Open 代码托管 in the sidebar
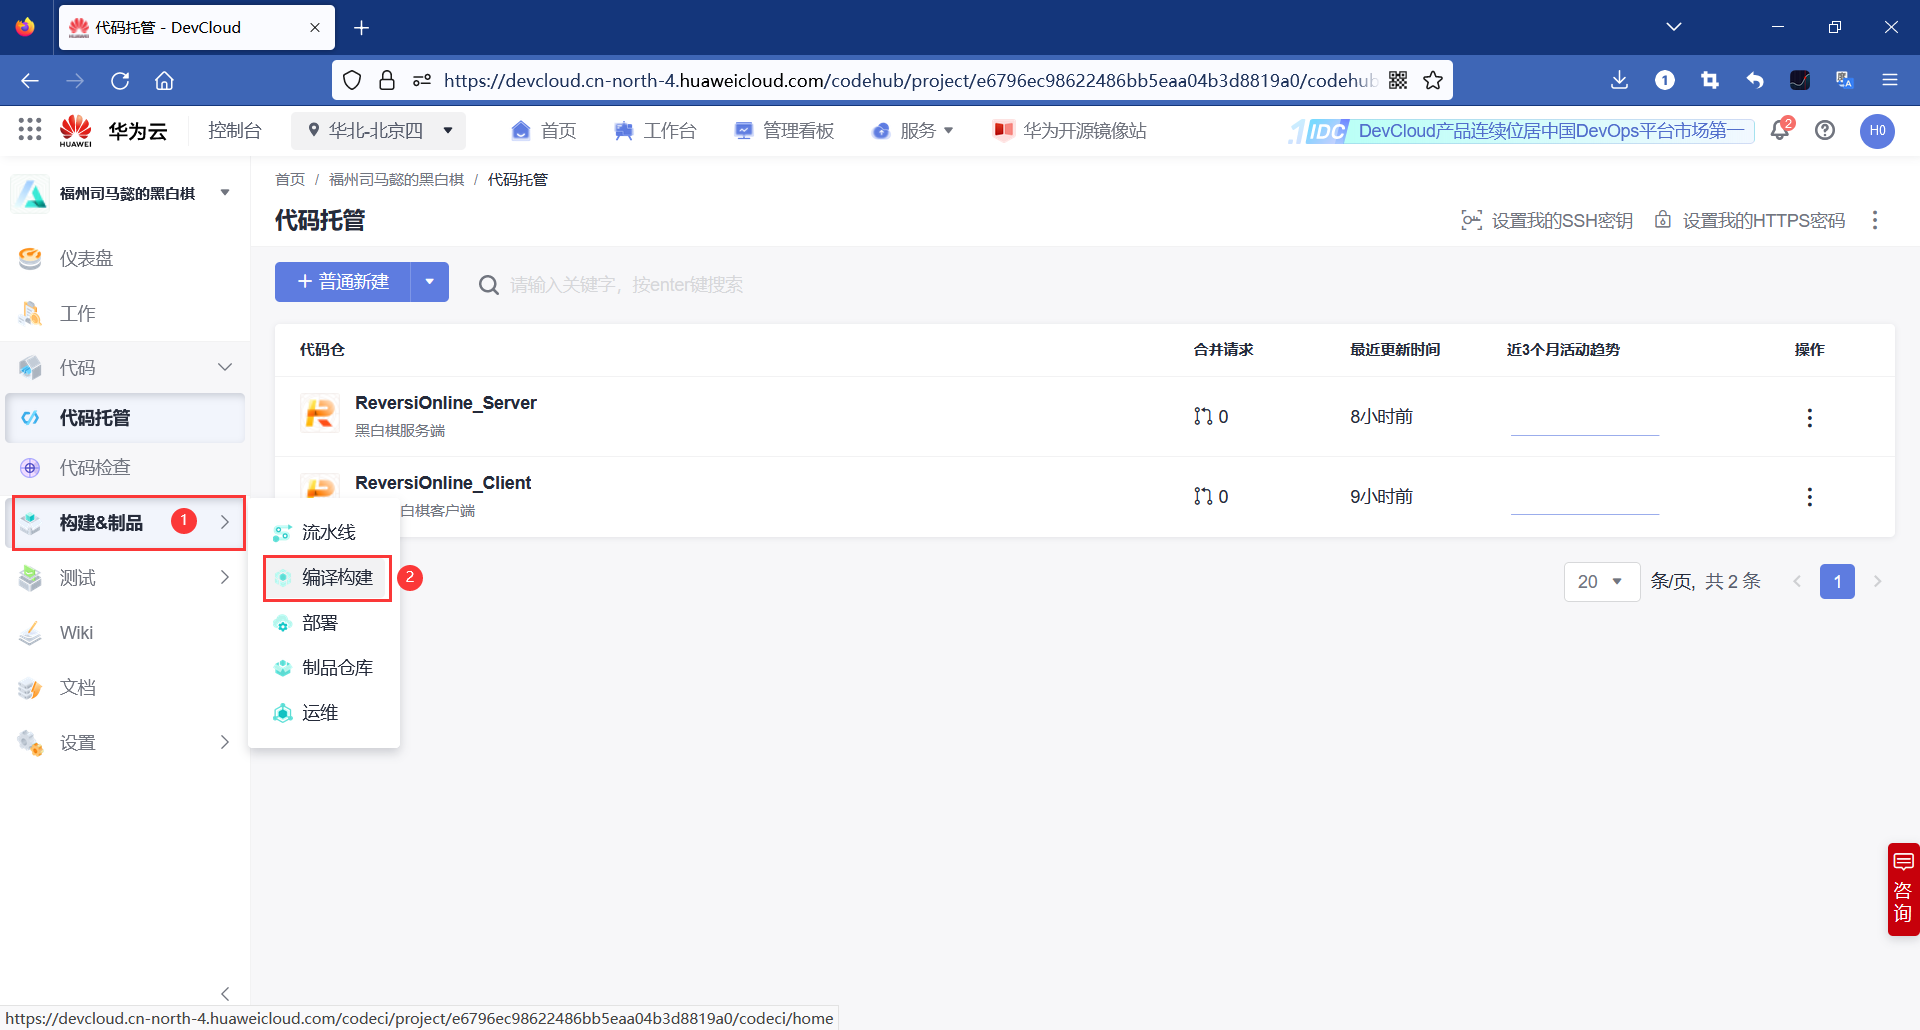This screenshot has height=1030, width=1920. pos(125,417)
